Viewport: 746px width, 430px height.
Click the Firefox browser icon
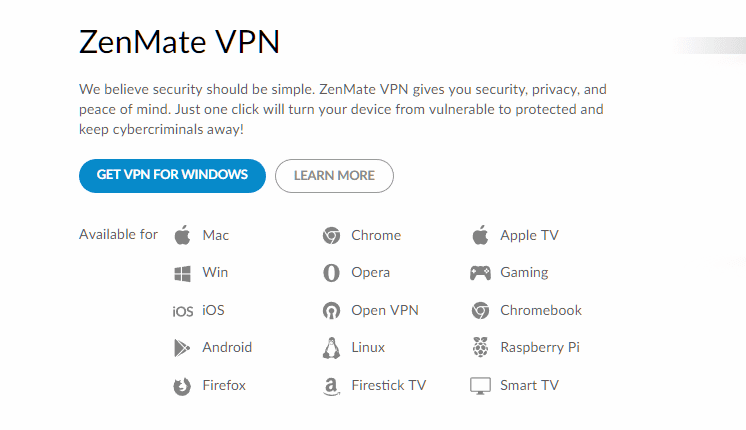click(x=182, y=386)
